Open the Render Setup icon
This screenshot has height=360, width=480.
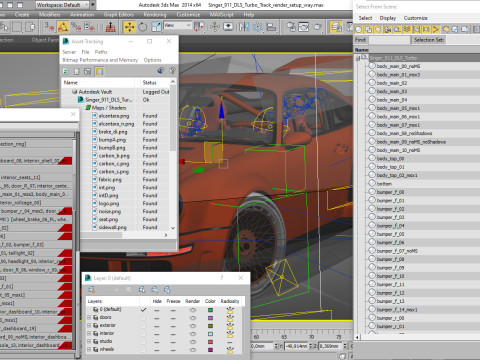point(290,27)
